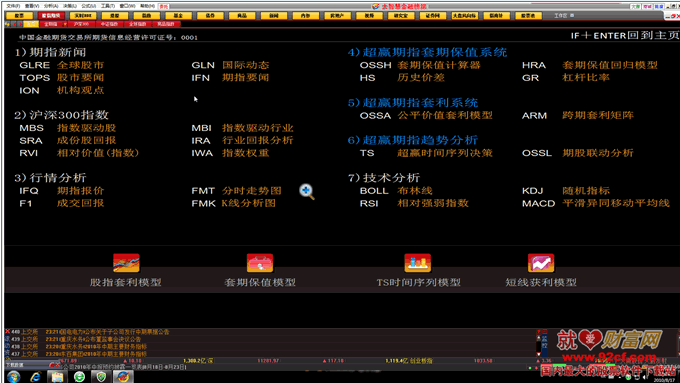Expand the dropdown arrow beside 沪深300 tab
680x383 pixels.
click(65, 24)
